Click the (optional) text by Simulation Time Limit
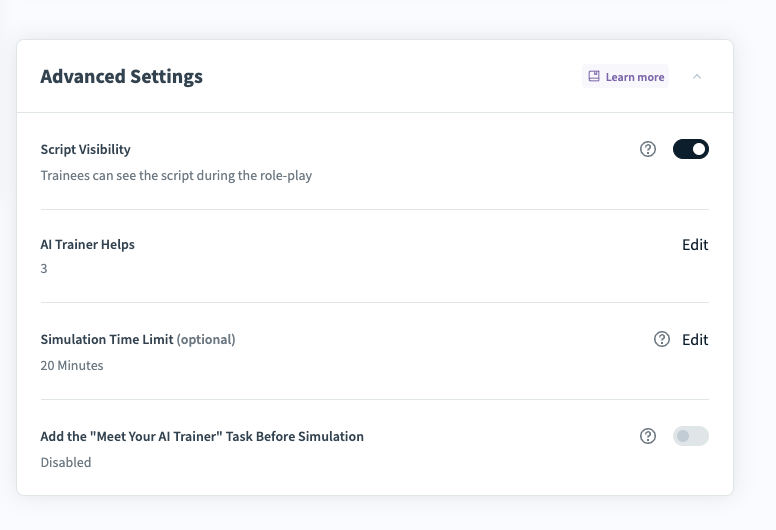The image size is (776, 530). [x=206, y=340]
